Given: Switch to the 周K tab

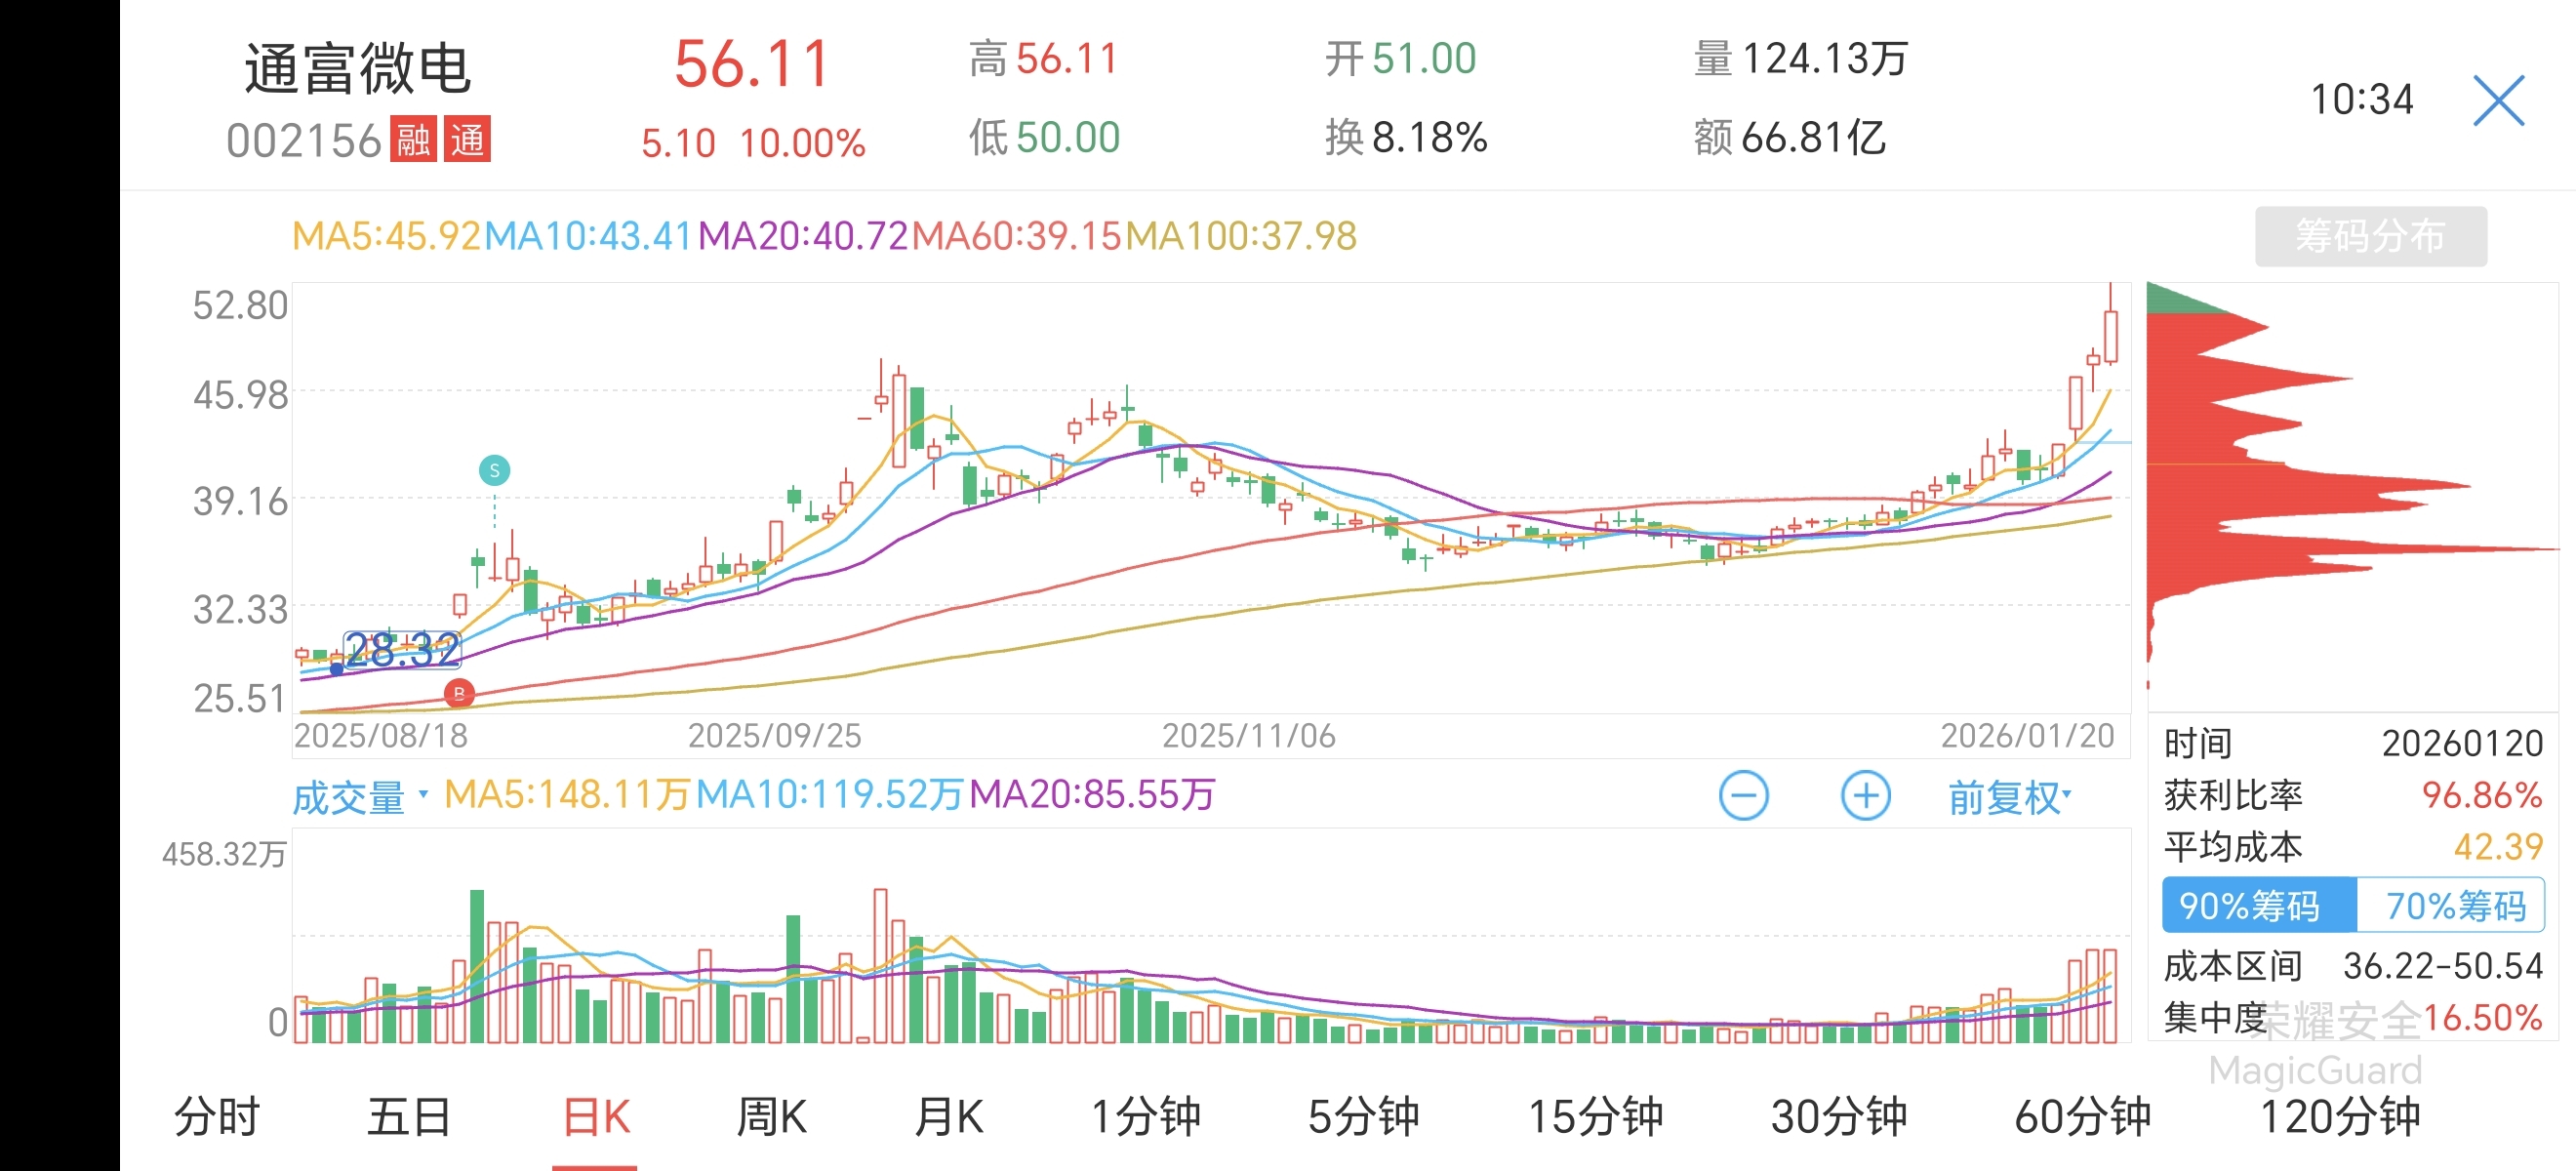Looking at the screenshot, I should (771, 1116).
